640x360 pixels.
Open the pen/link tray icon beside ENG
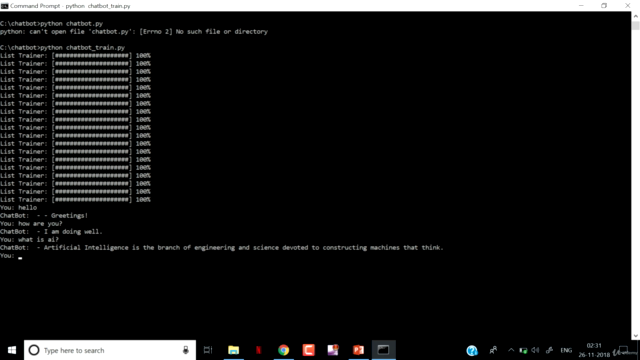[x=549, y=350]
